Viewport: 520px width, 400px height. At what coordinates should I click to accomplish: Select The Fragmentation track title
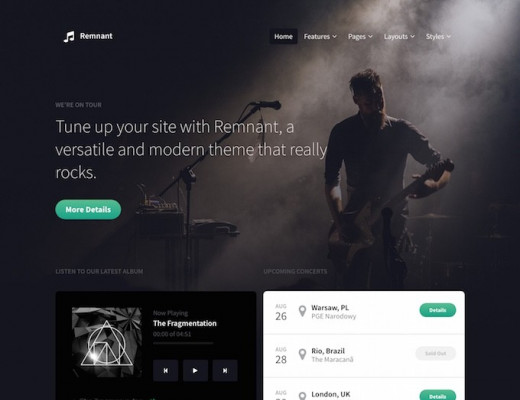(x=185, y=323)
